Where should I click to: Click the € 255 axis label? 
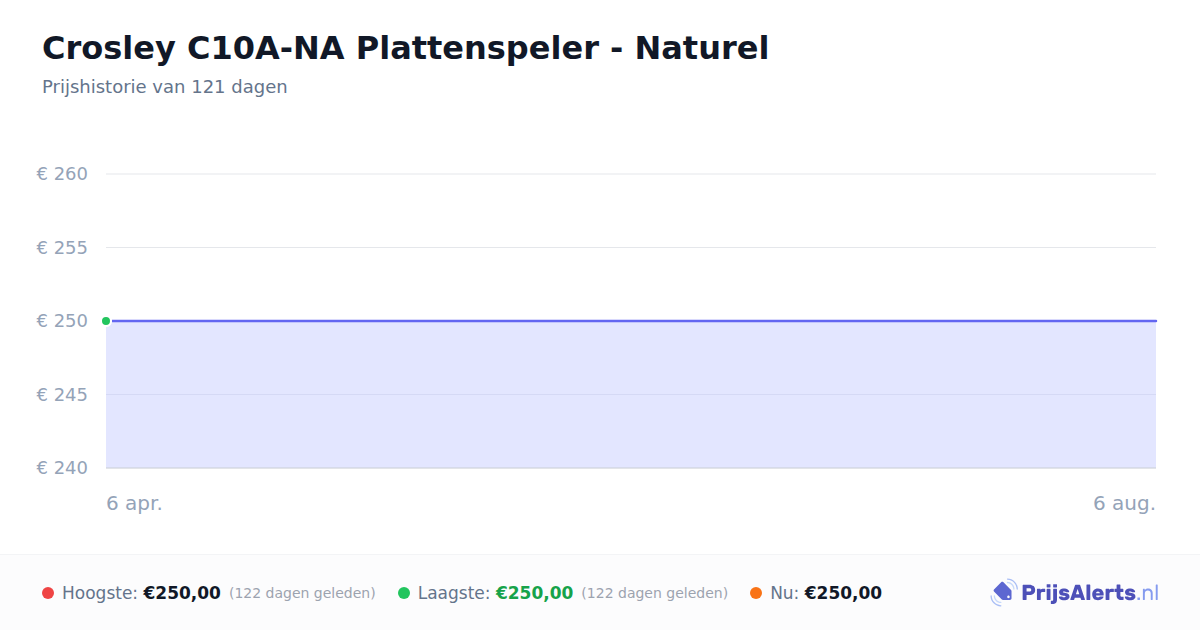click(62, 247)
